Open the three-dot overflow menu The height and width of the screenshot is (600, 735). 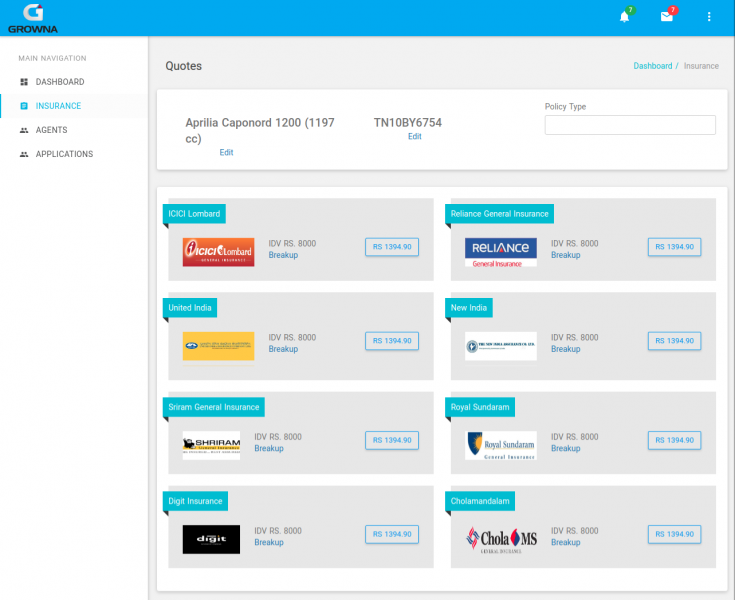tap(709, 17)
